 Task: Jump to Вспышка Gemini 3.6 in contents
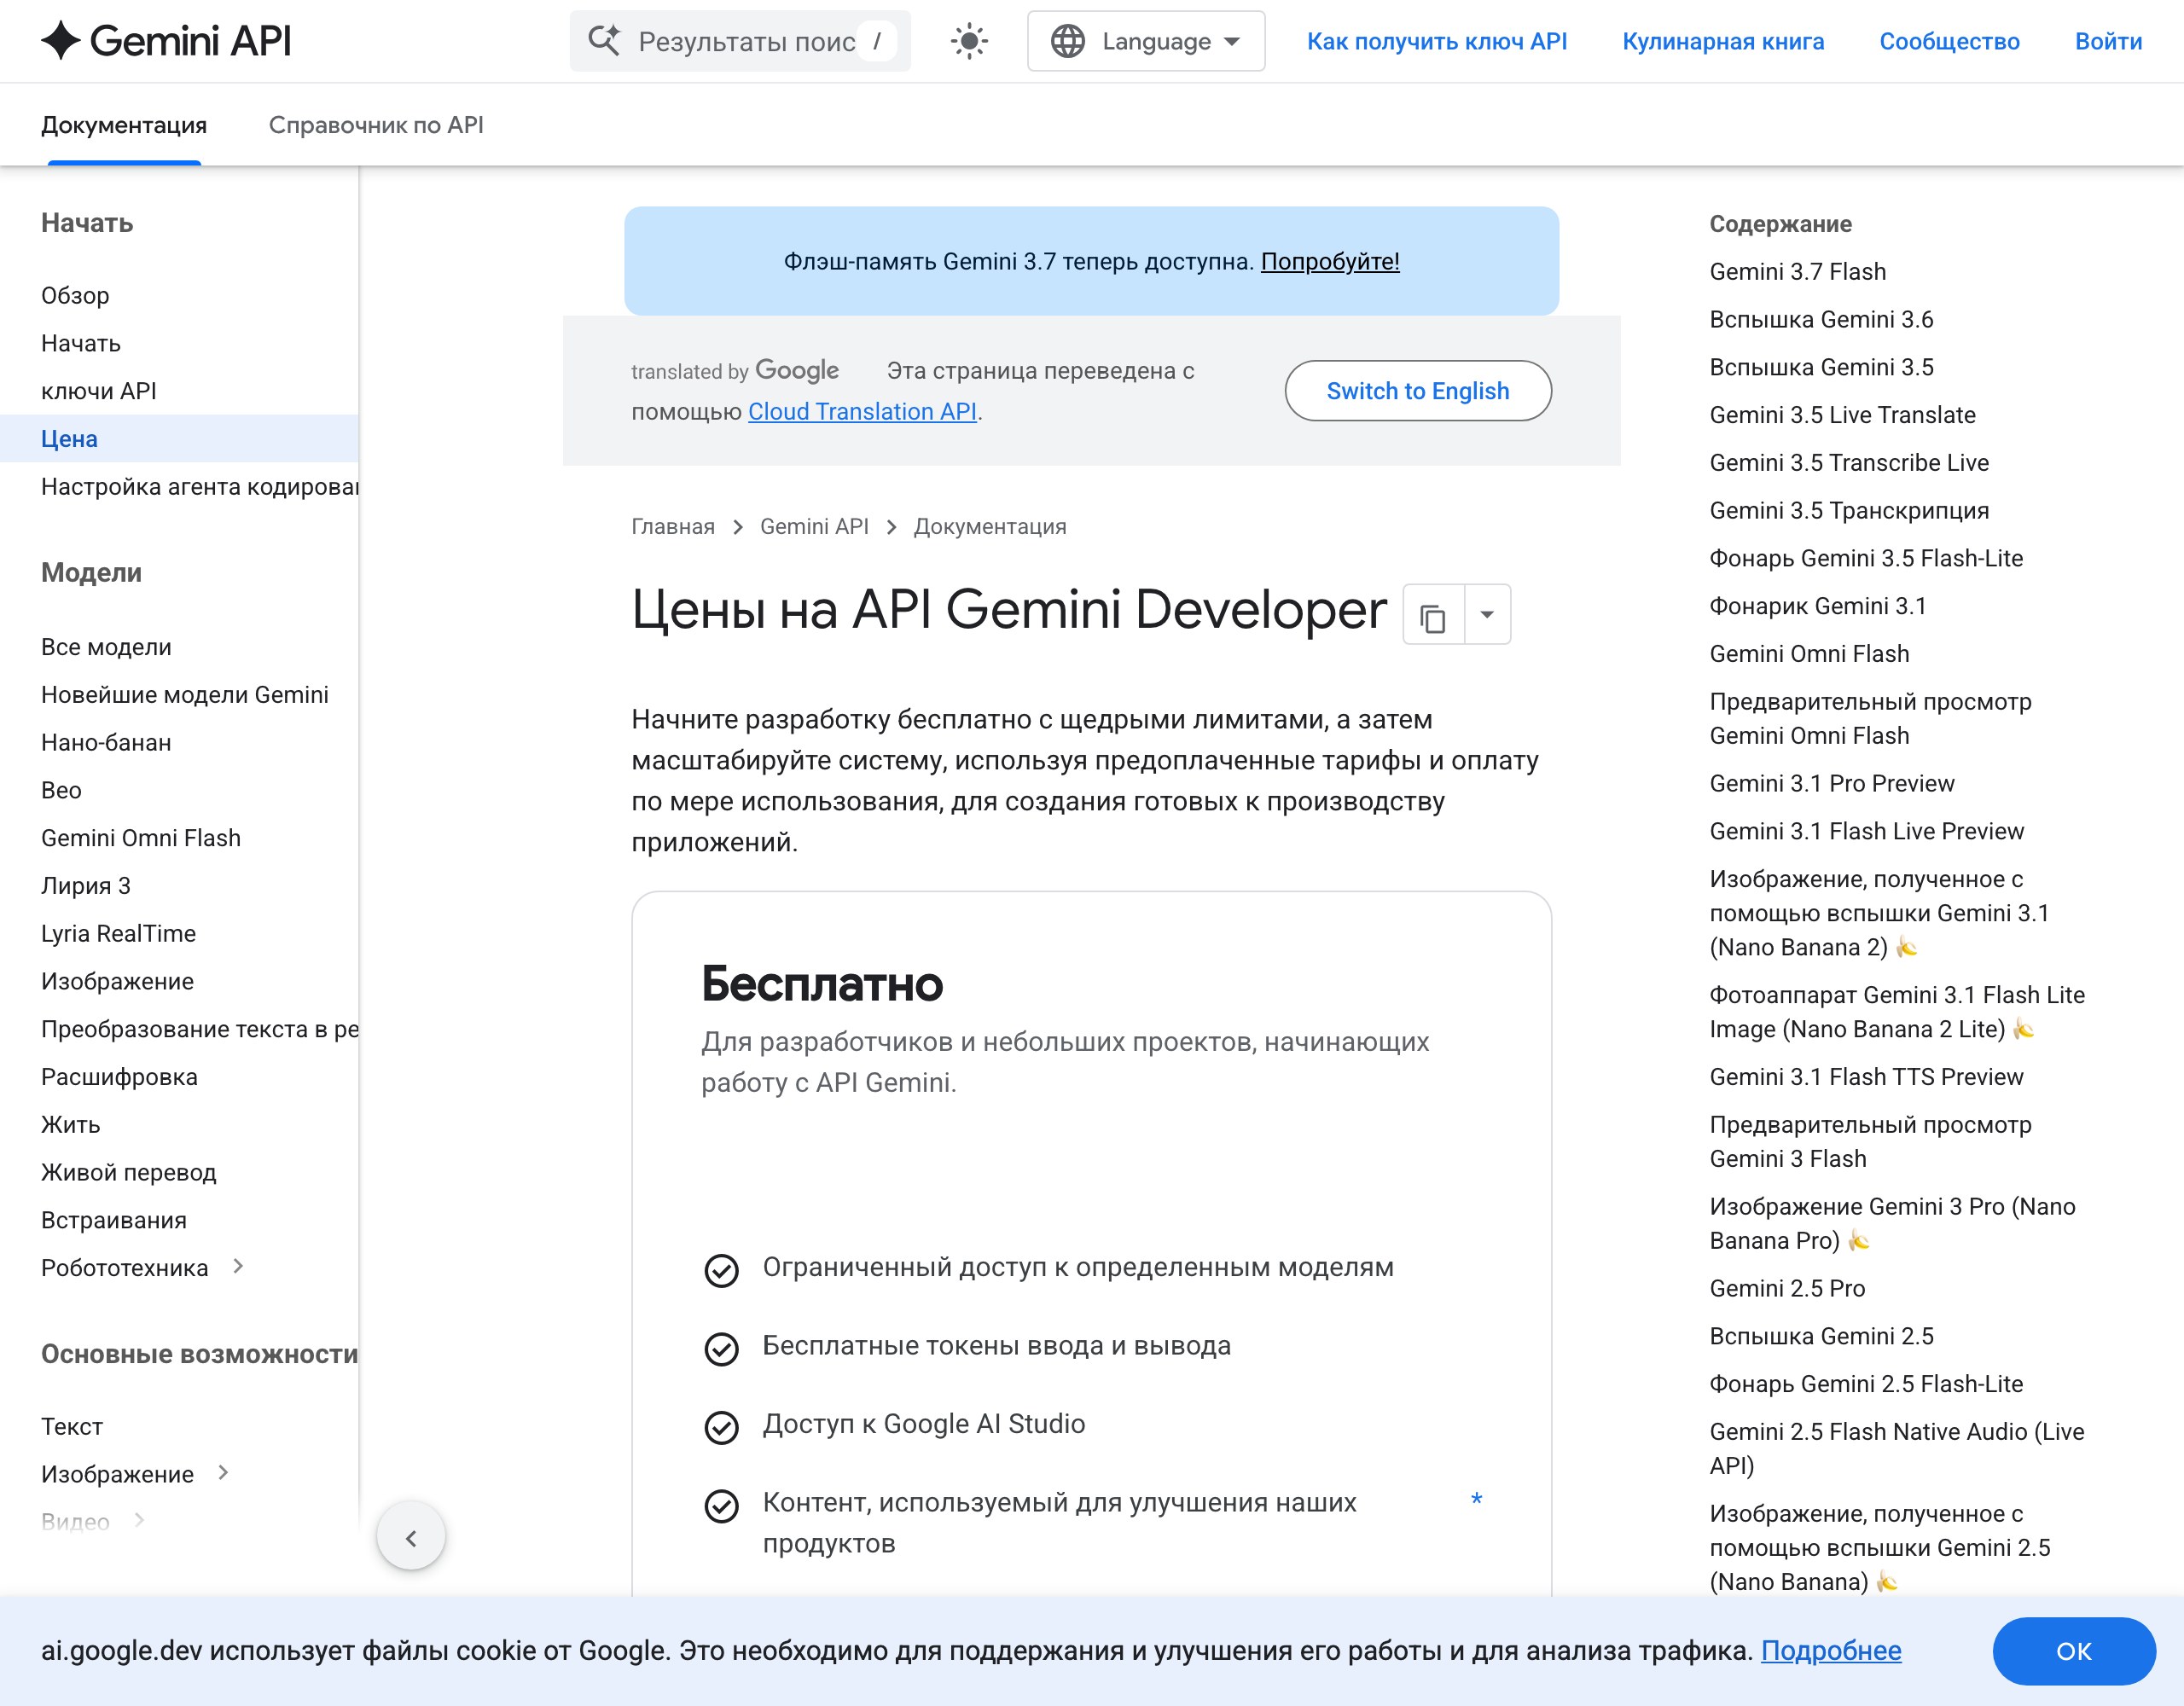(1821, 320)
